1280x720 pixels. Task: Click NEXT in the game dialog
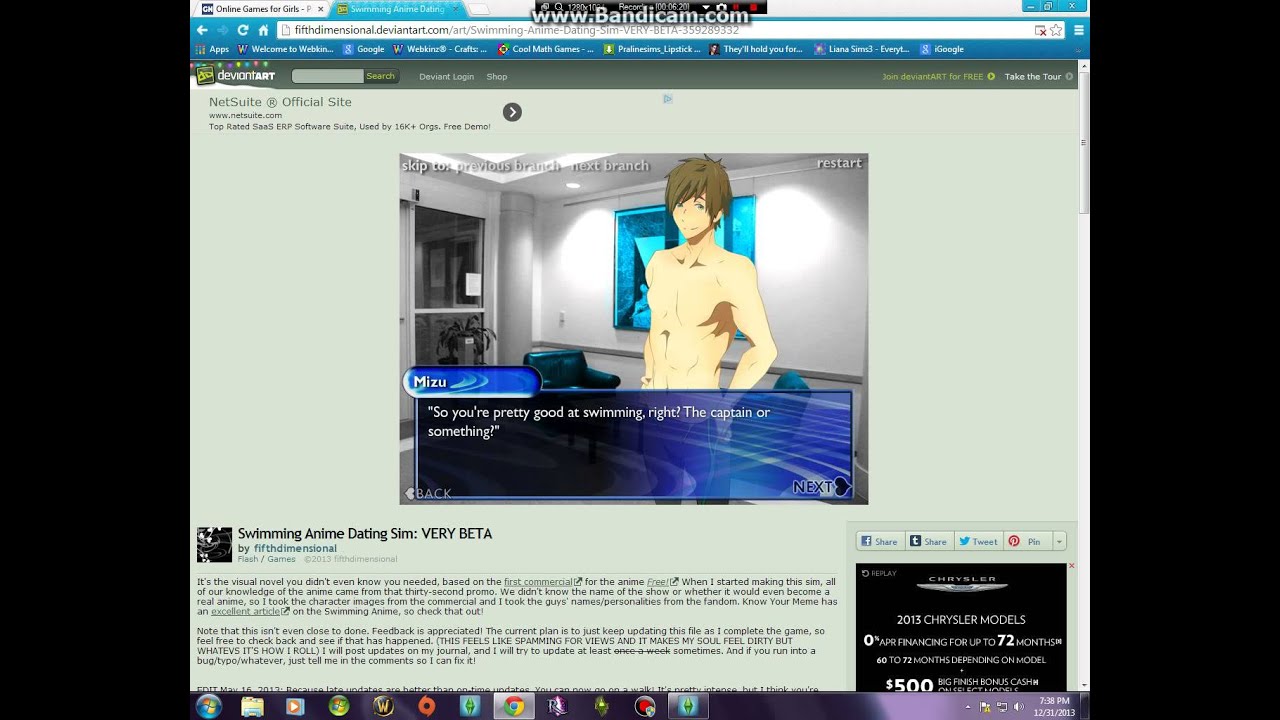[x=820, y=487]
